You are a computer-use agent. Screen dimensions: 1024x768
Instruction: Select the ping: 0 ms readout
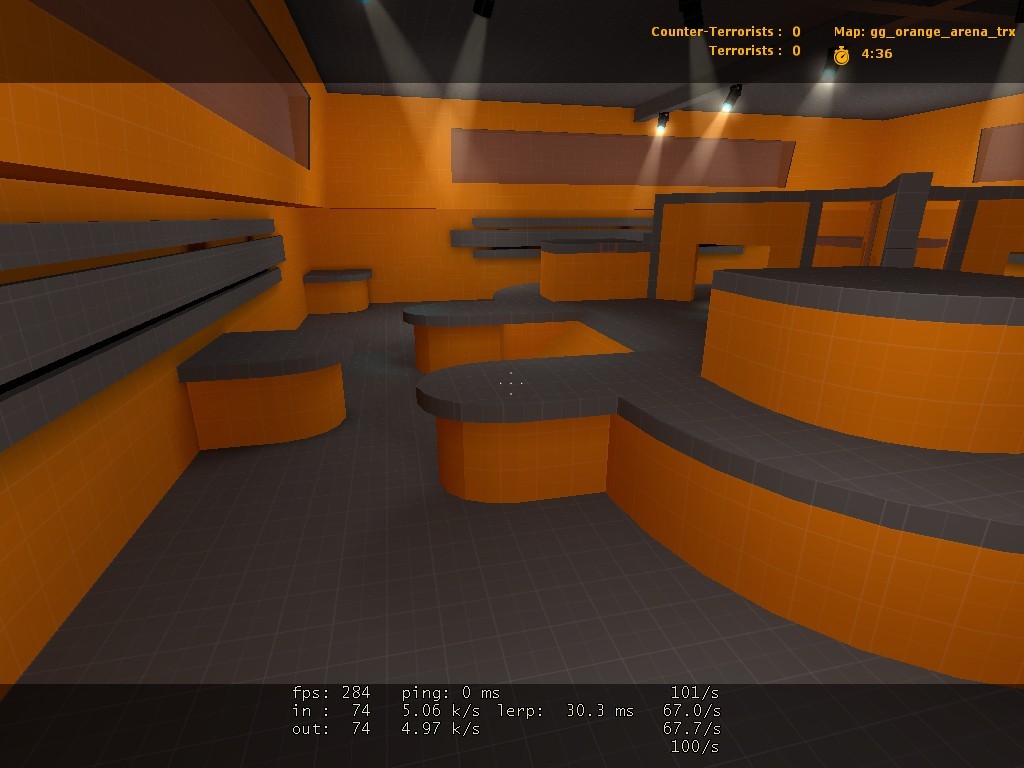[x=451, y=692]
